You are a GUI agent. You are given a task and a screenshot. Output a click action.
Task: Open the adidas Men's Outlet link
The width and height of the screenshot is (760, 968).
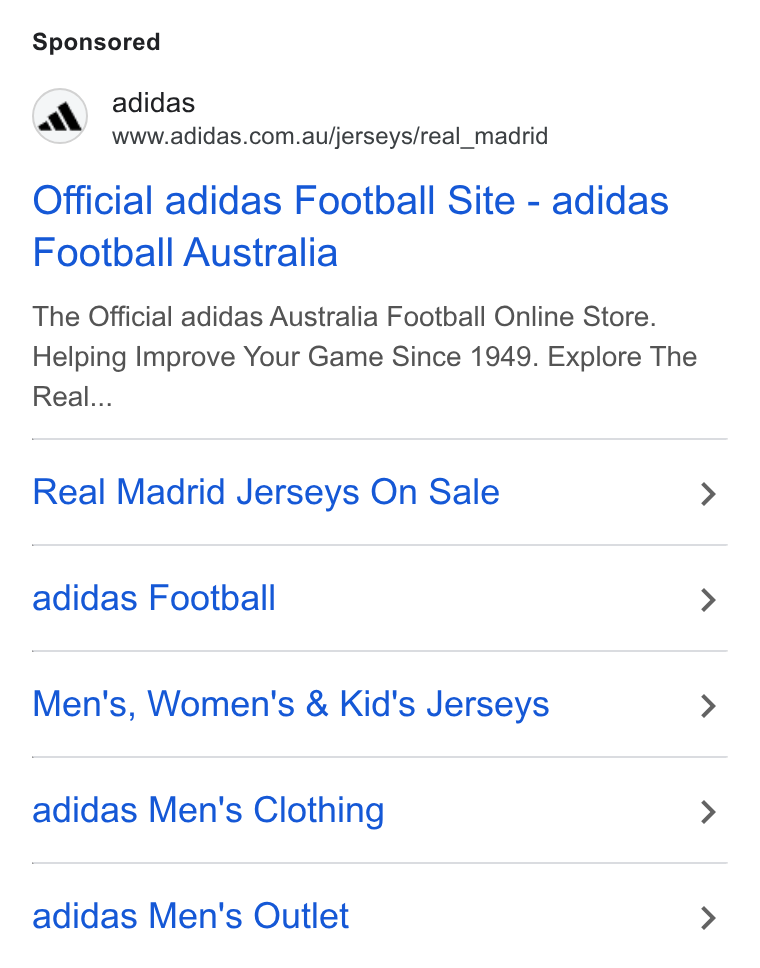click(190, 916)
